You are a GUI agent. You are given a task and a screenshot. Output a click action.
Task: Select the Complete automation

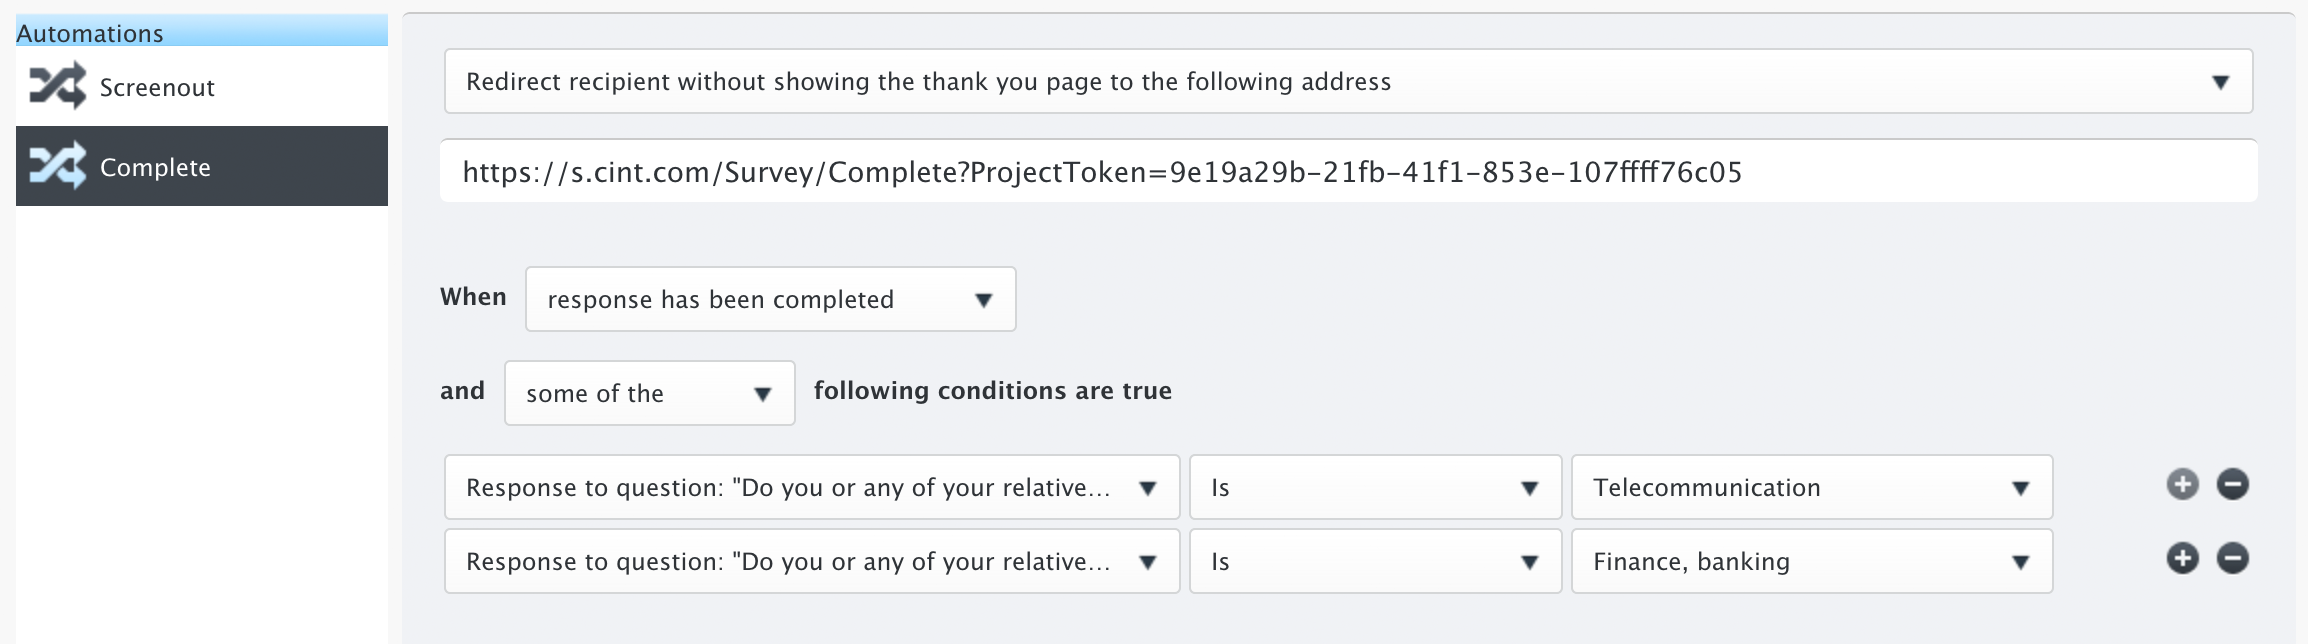(x=202, y=166)
